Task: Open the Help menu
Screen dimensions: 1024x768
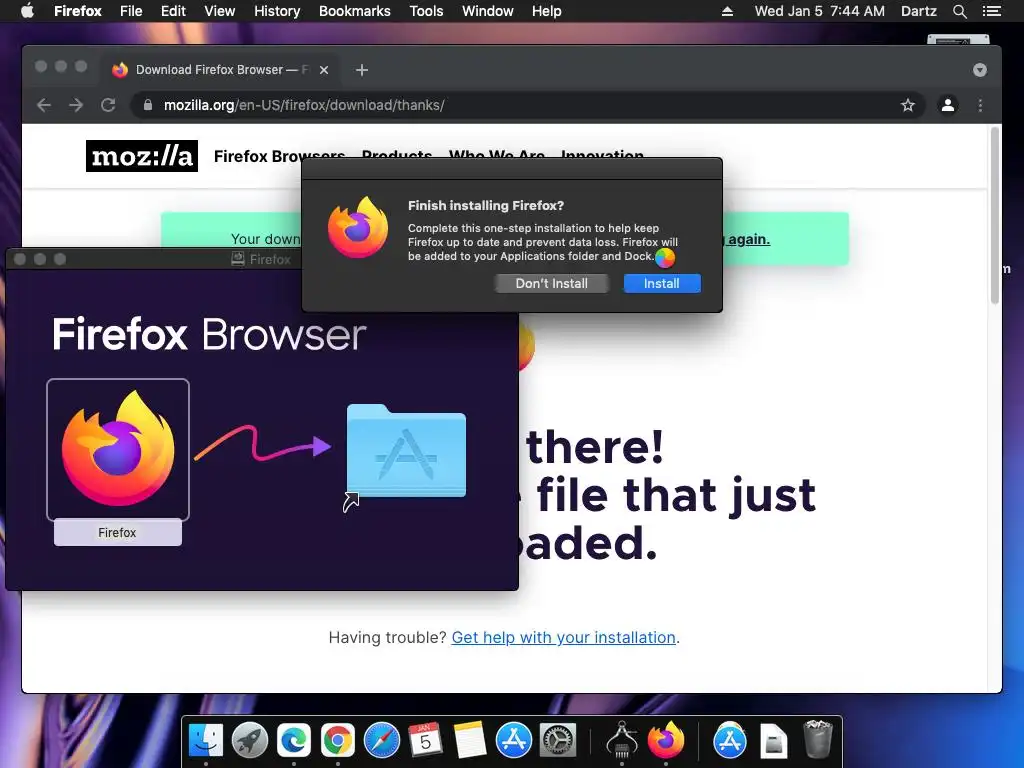Action: [x=547, y=11]
